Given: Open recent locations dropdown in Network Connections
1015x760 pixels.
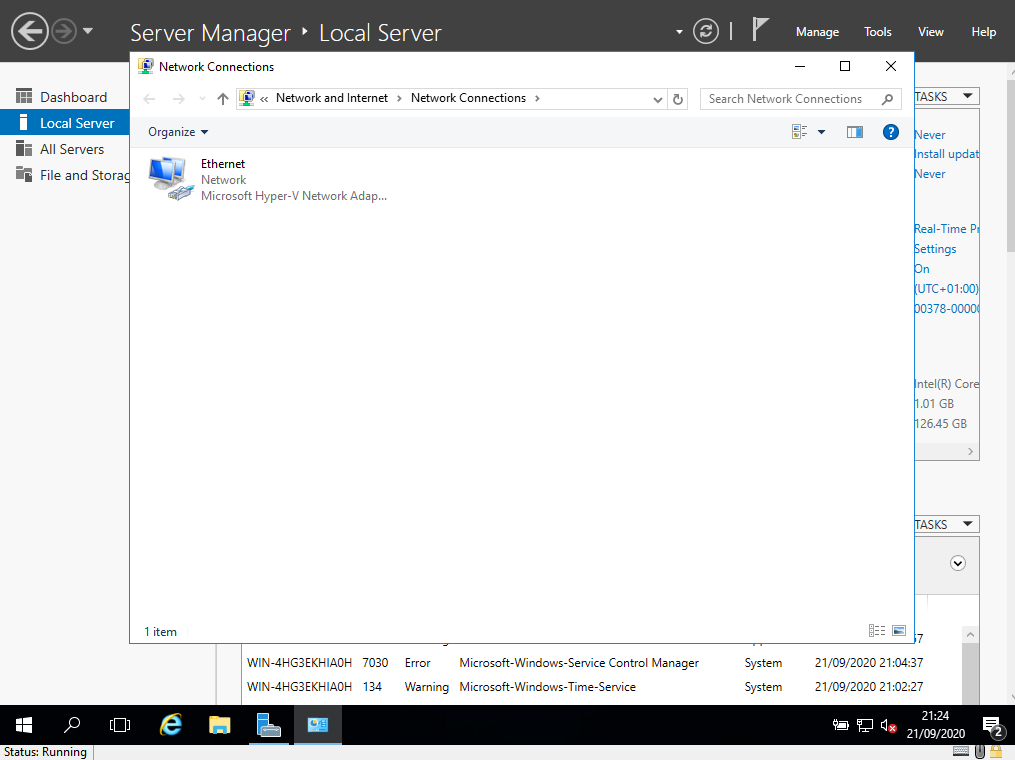Looking at the screenshot, I should coord(202,98).
